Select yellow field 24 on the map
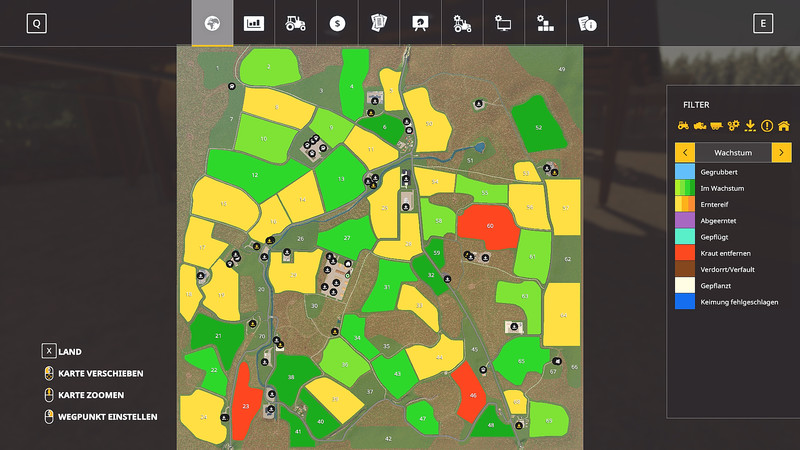 pos(203,417)
